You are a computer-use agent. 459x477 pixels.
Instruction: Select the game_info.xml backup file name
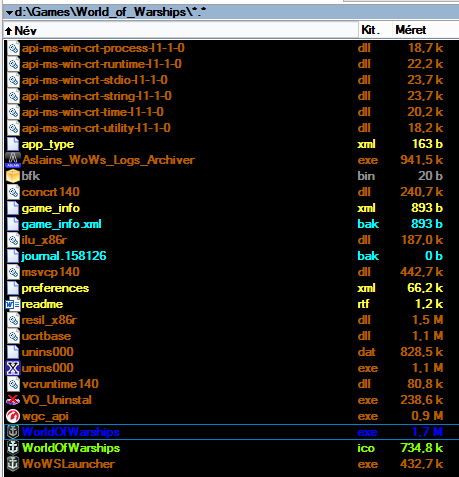coord(61,225)
